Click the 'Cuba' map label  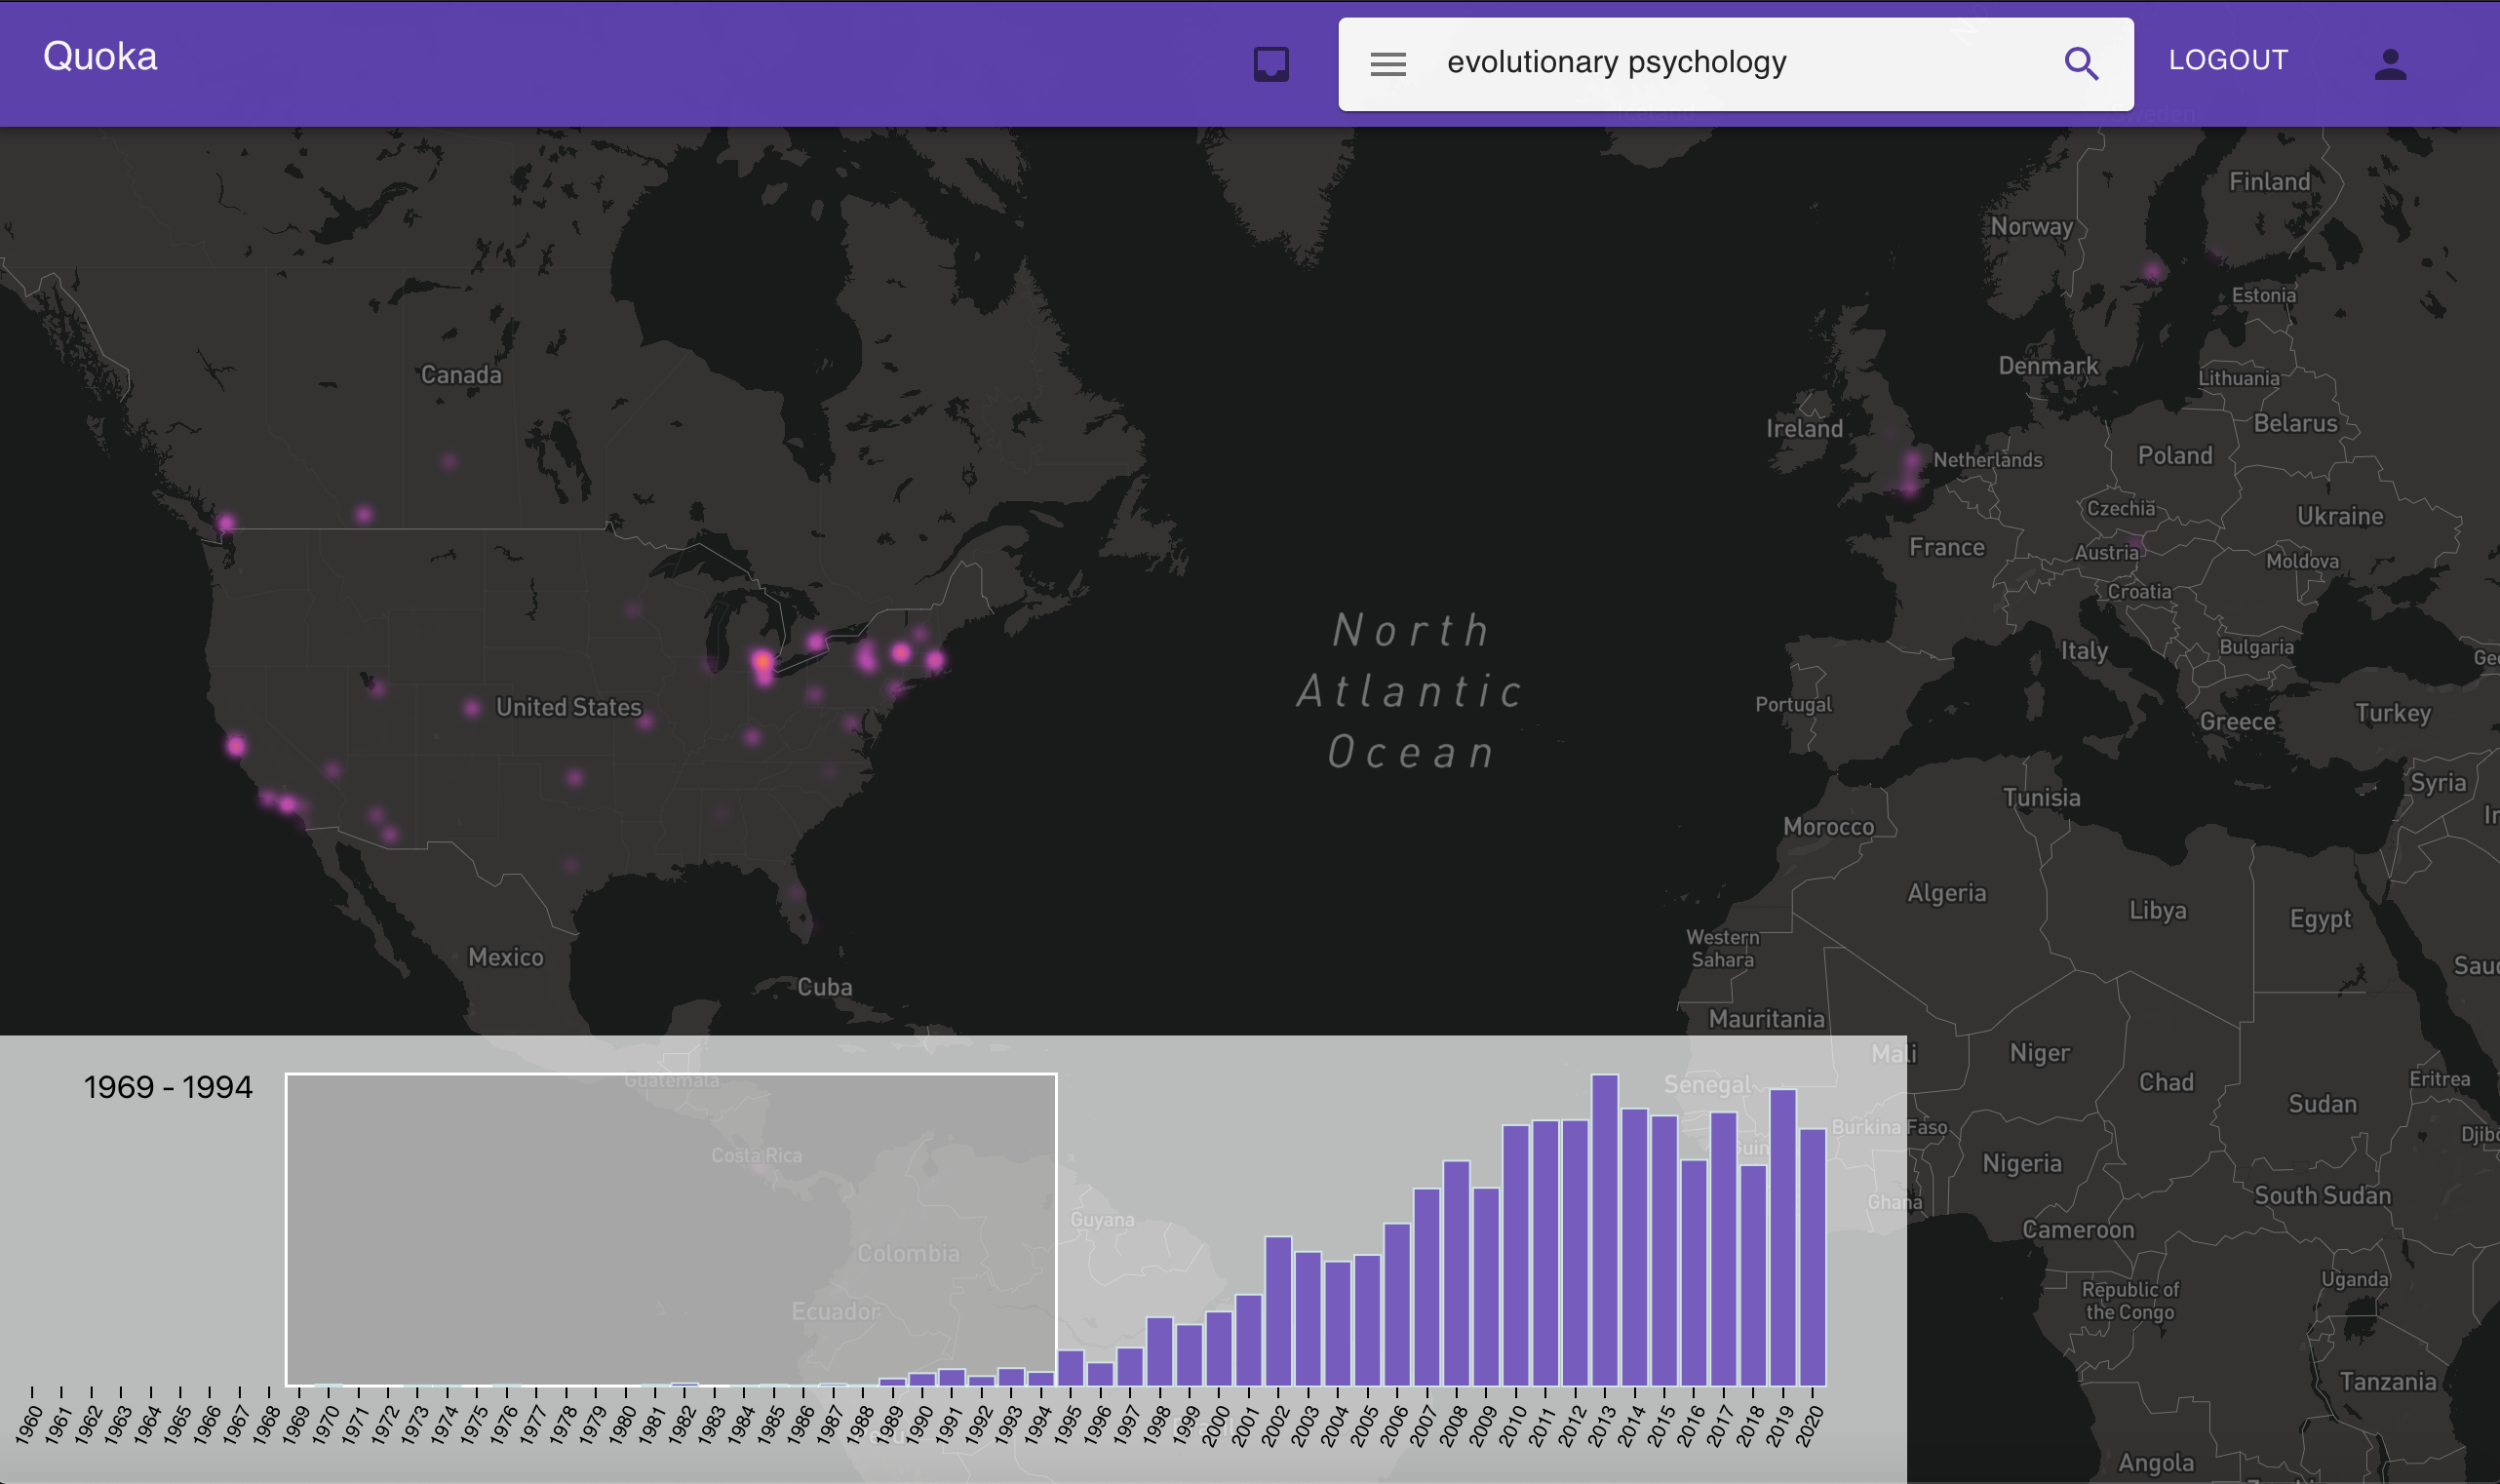(825, 987)
